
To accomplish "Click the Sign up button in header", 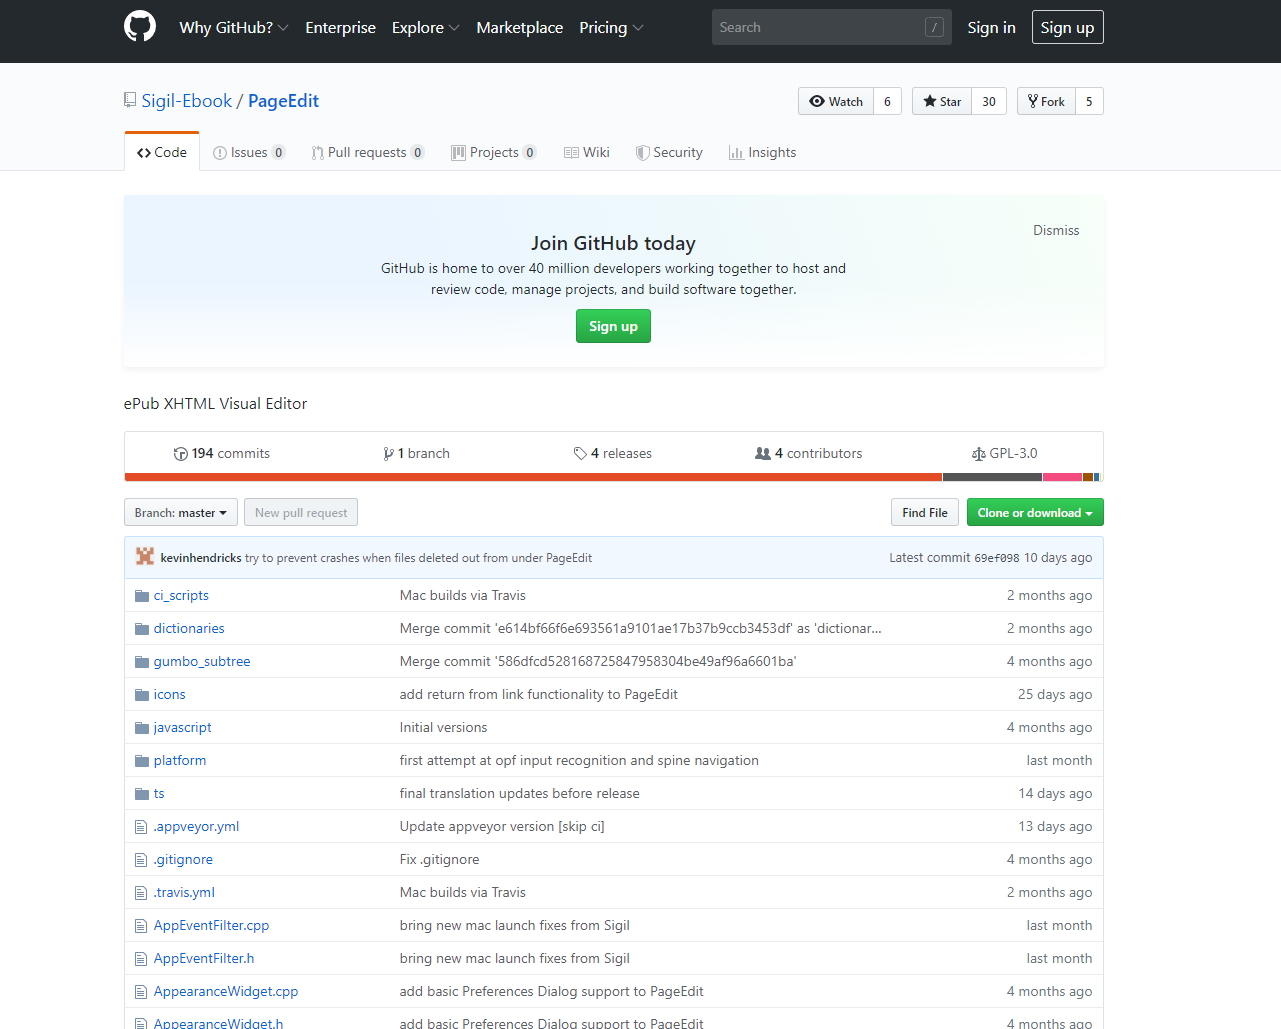I will 1067,27.
